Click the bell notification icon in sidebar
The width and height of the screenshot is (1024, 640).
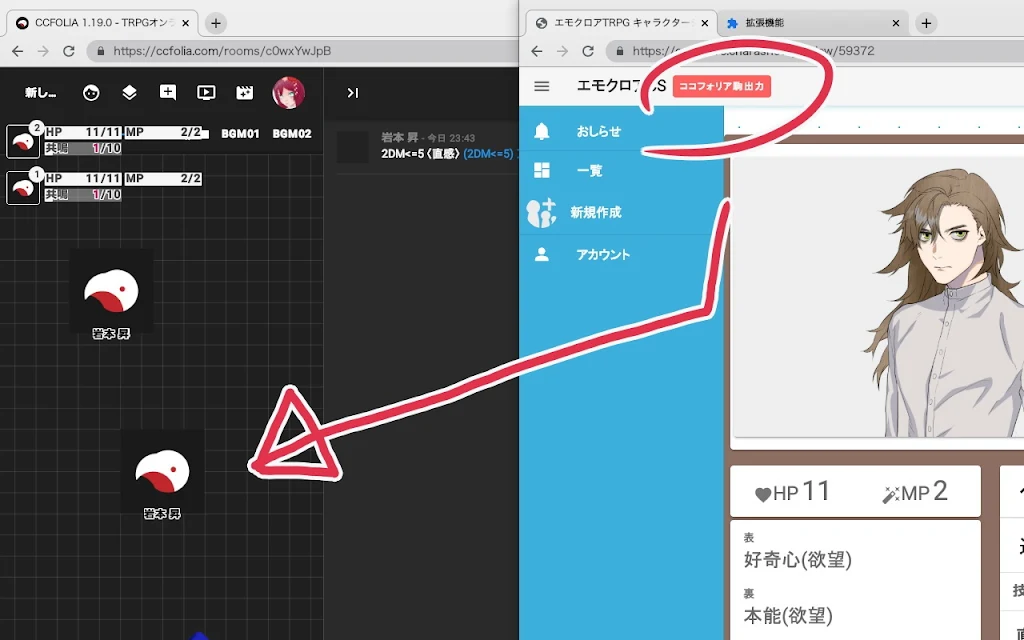(x=541, y=131)
